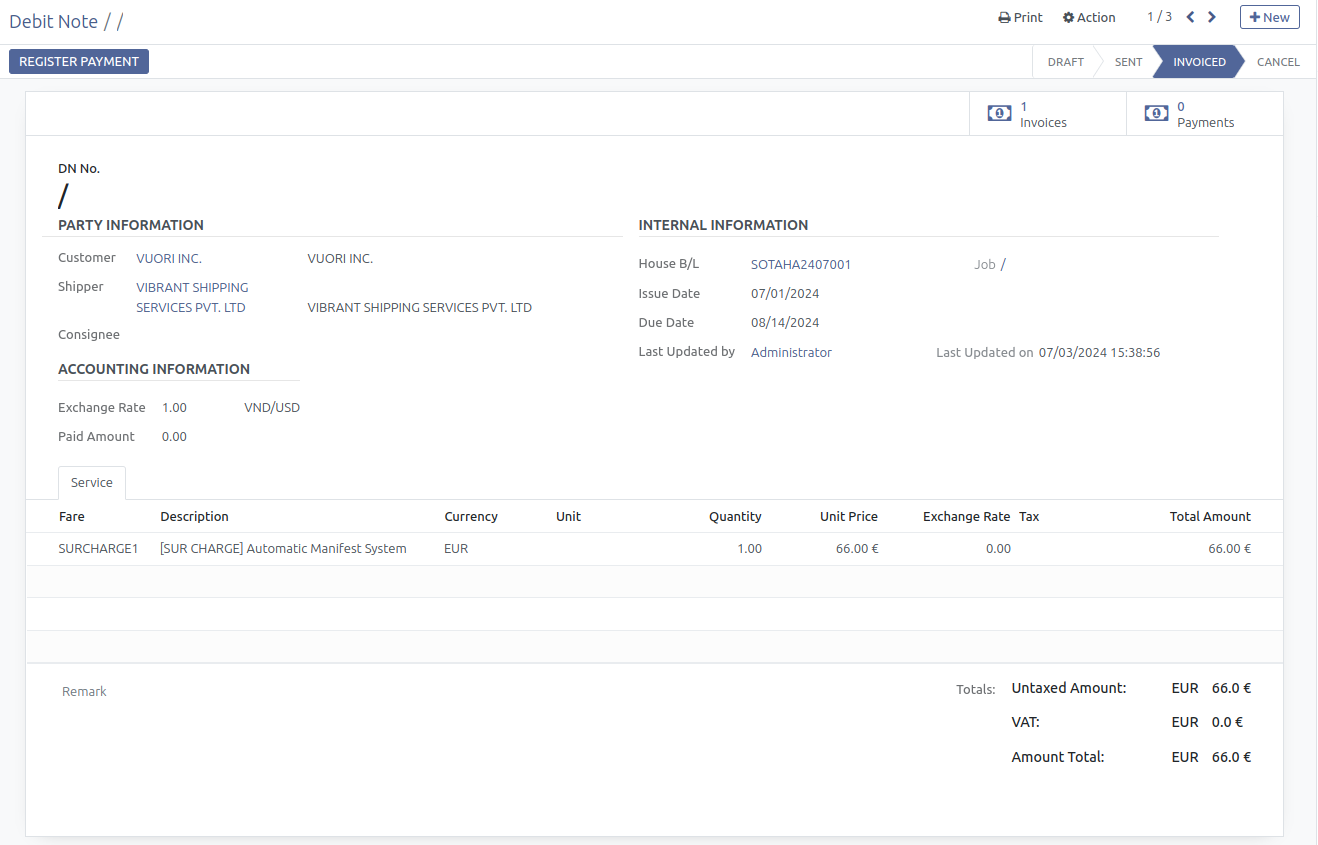Set status to Draft
Image resolution: width=1318 pixels, height=845 pixels.
coord(1065,62)
